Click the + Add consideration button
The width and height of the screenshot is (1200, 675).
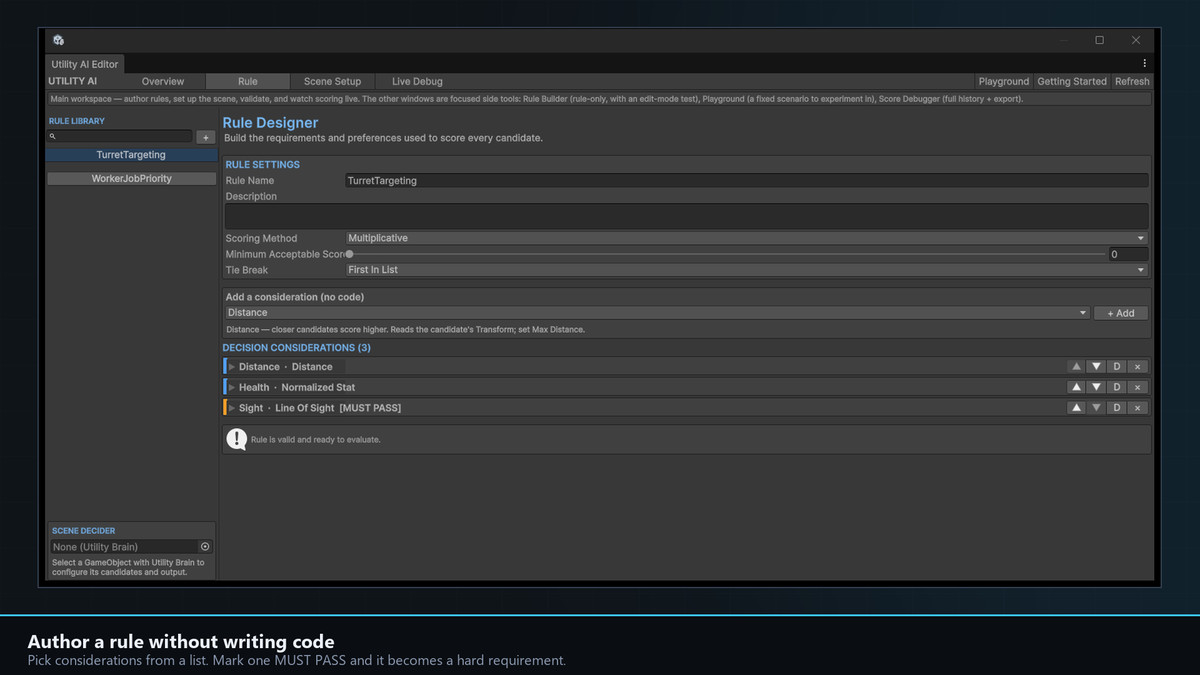[x=1121, y=313]
